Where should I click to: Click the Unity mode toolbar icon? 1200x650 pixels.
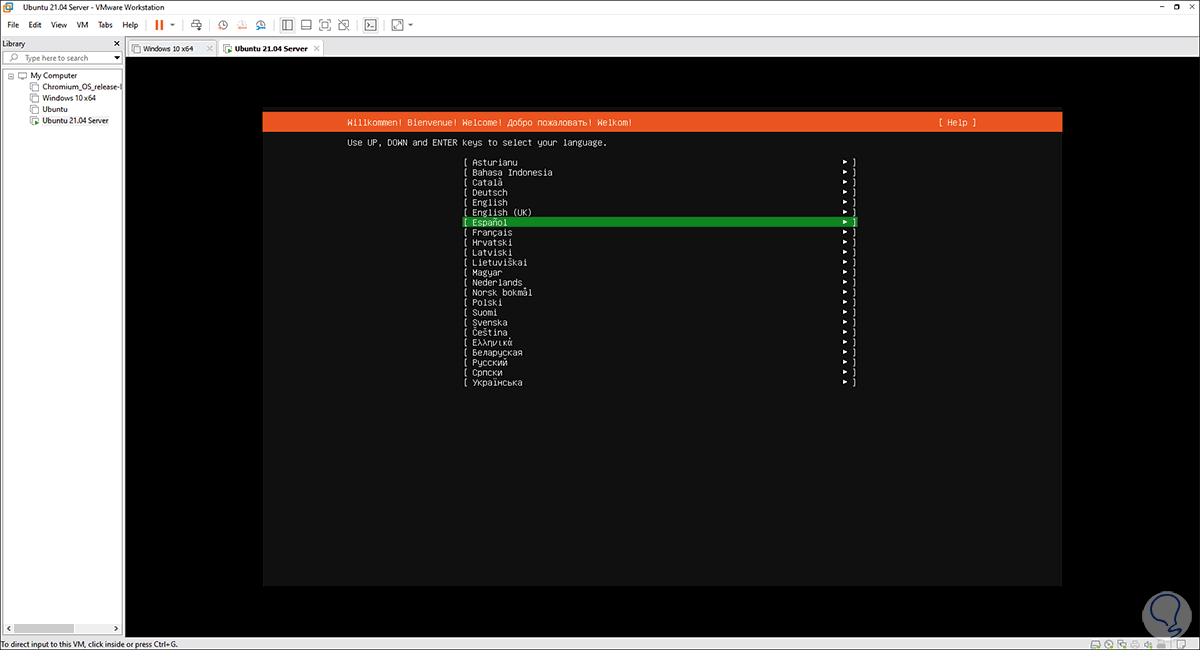(x=344, y=24)
